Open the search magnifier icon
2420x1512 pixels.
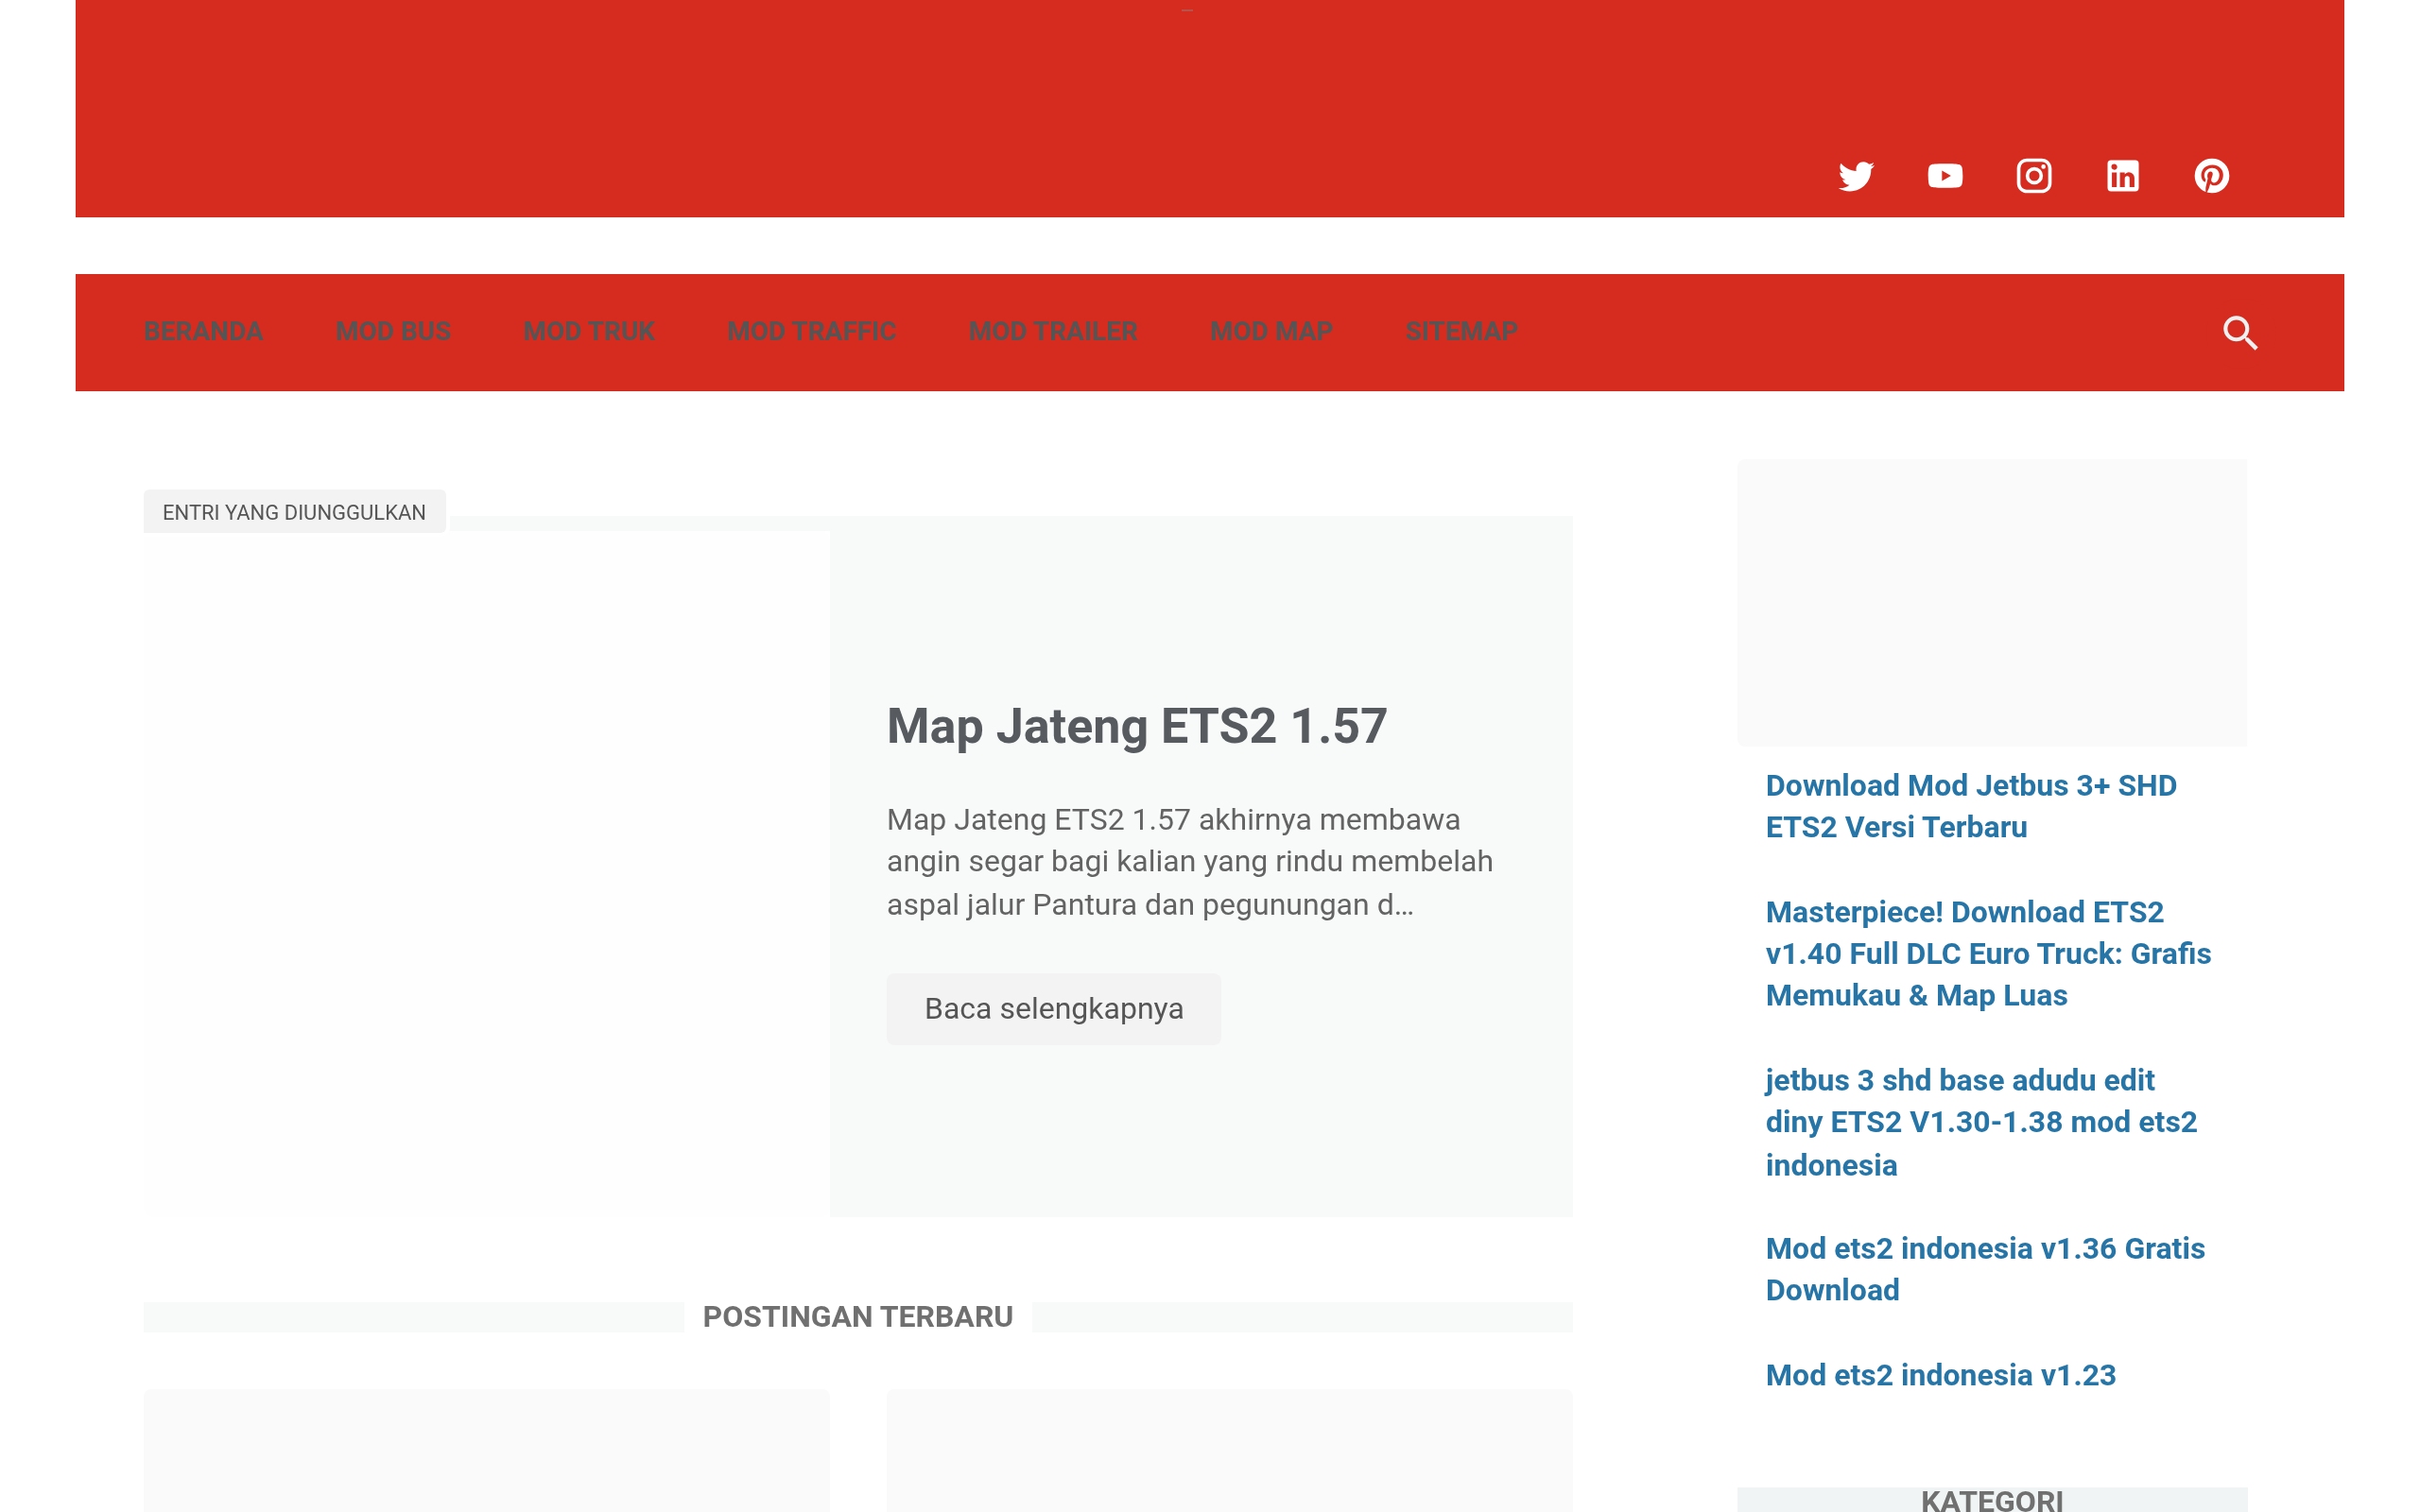[2240, 332]
